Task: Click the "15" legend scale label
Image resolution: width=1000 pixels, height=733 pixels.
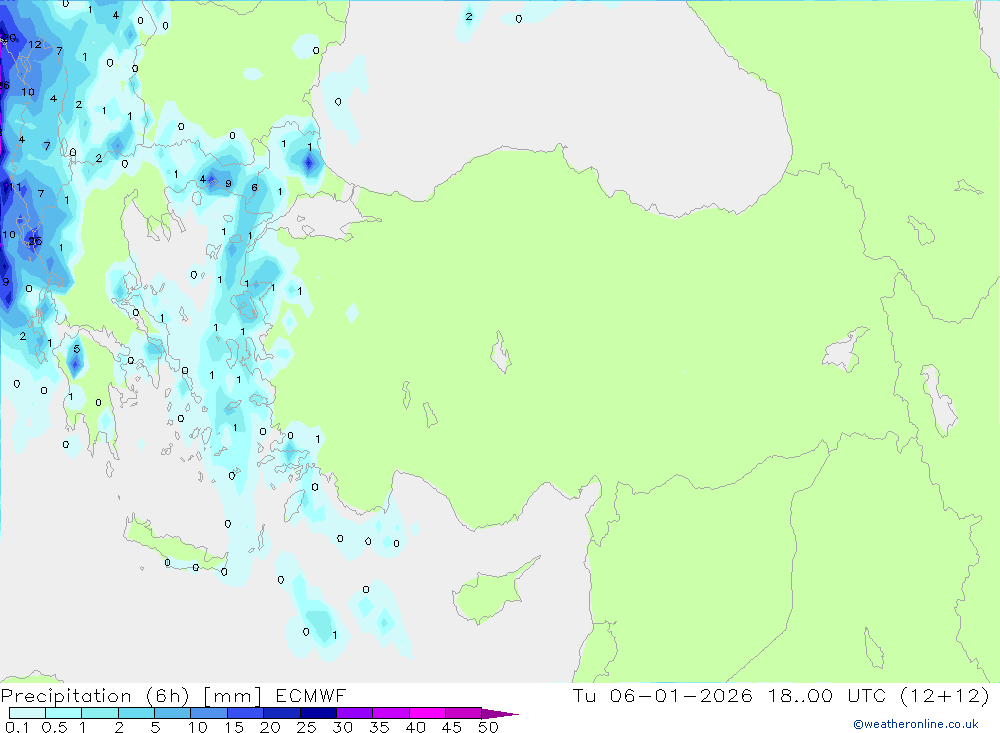Action: coord(233,727)
